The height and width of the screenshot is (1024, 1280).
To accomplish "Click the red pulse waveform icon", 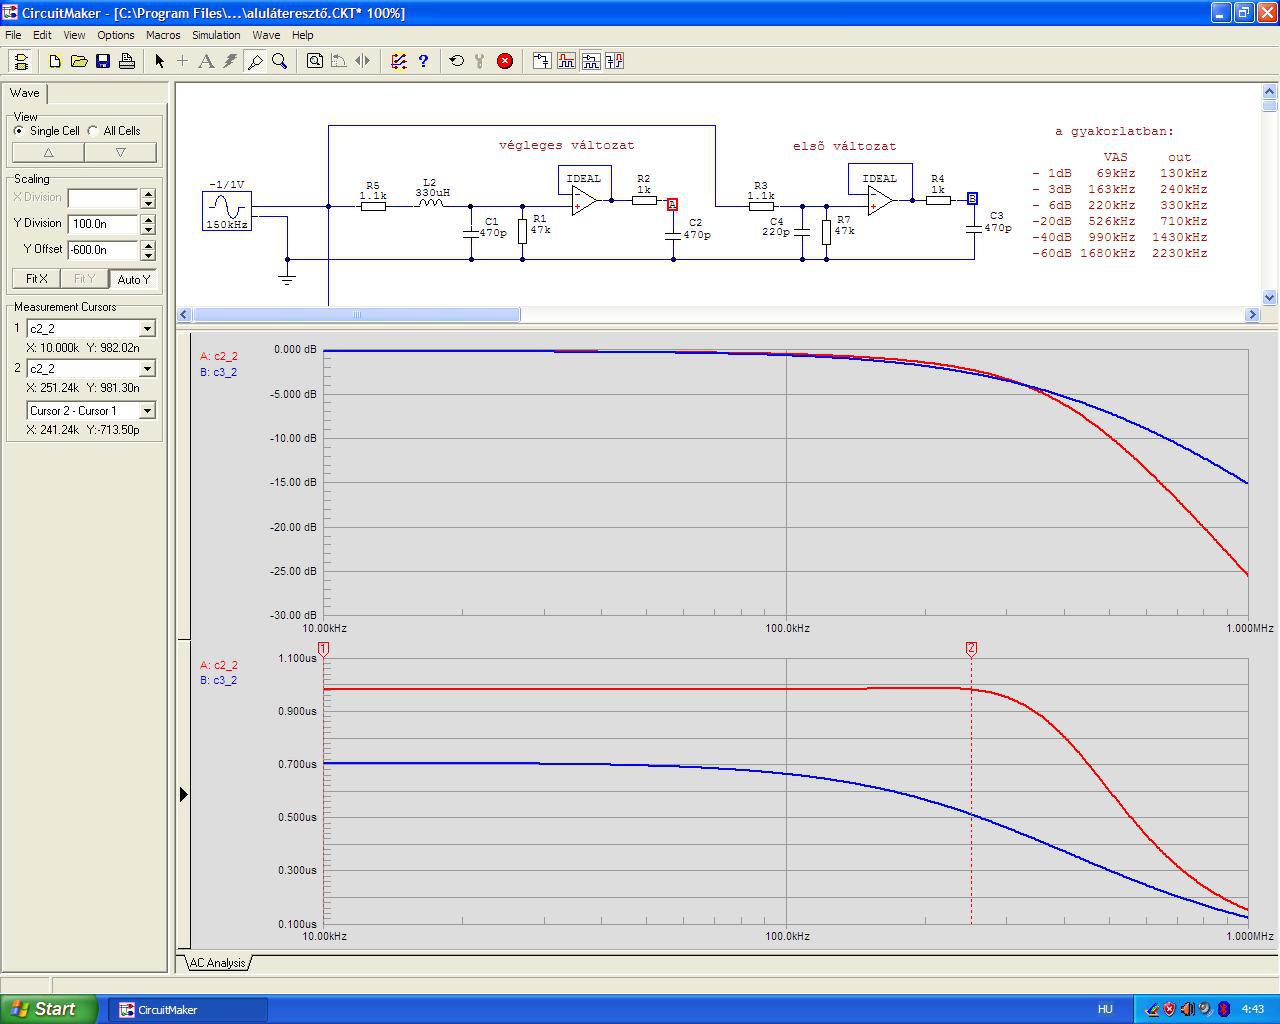I will (x=566, y=61).
